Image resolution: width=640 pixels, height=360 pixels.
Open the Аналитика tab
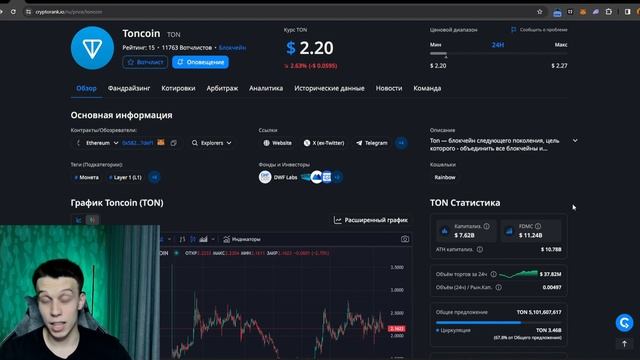coord(266,88)
